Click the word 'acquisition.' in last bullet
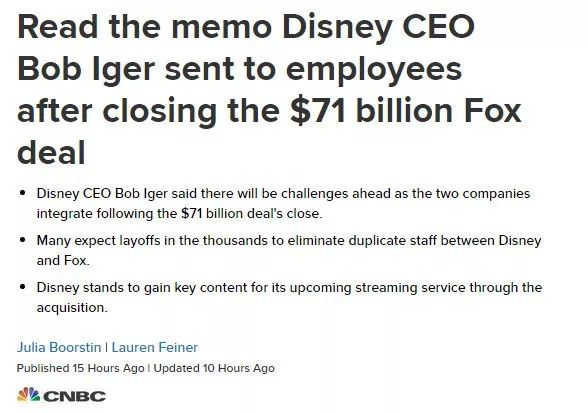588x413 pixels. pos(72,308)
